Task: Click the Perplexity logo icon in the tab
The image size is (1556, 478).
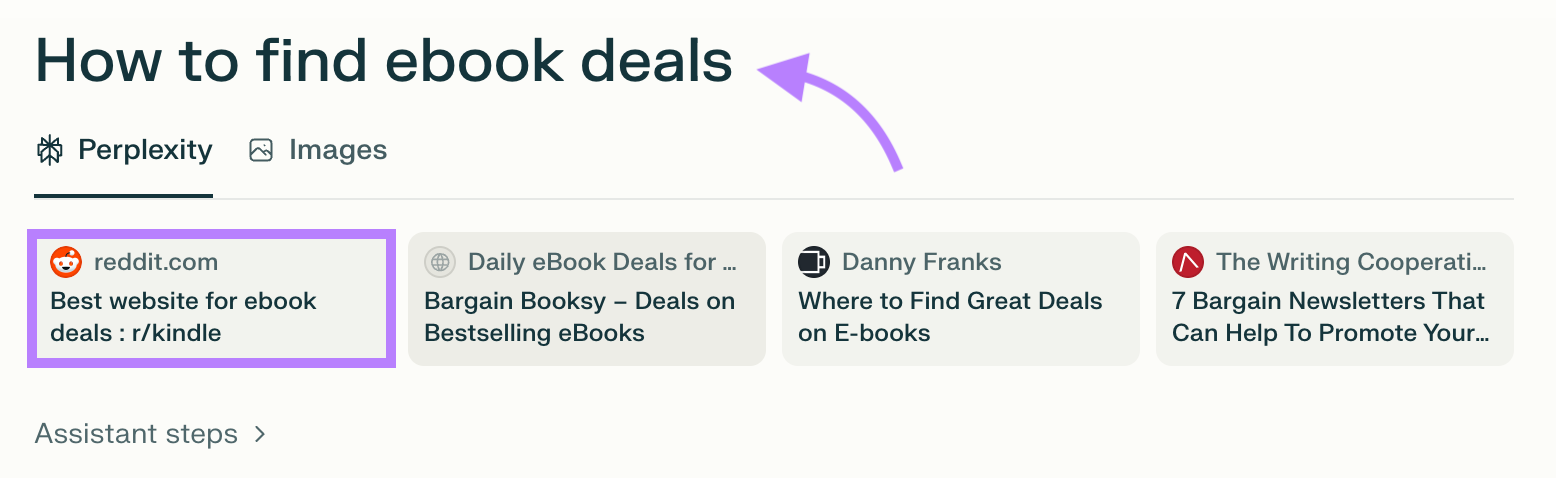Action: point(49,151)
